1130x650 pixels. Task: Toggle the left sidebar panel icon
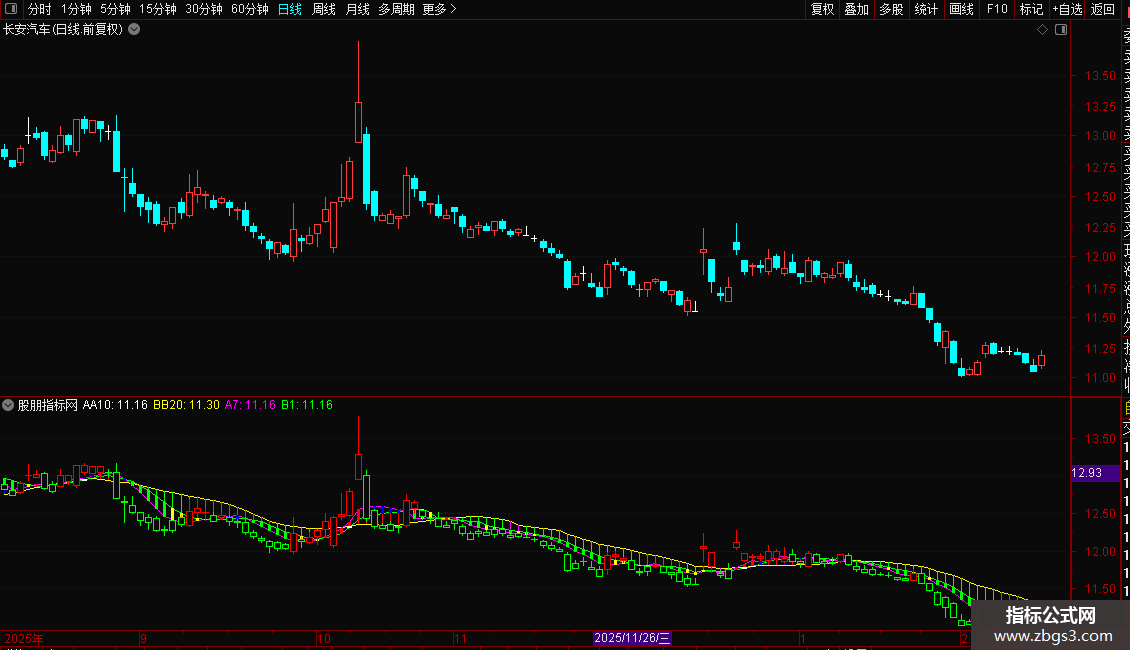(11, 9)
